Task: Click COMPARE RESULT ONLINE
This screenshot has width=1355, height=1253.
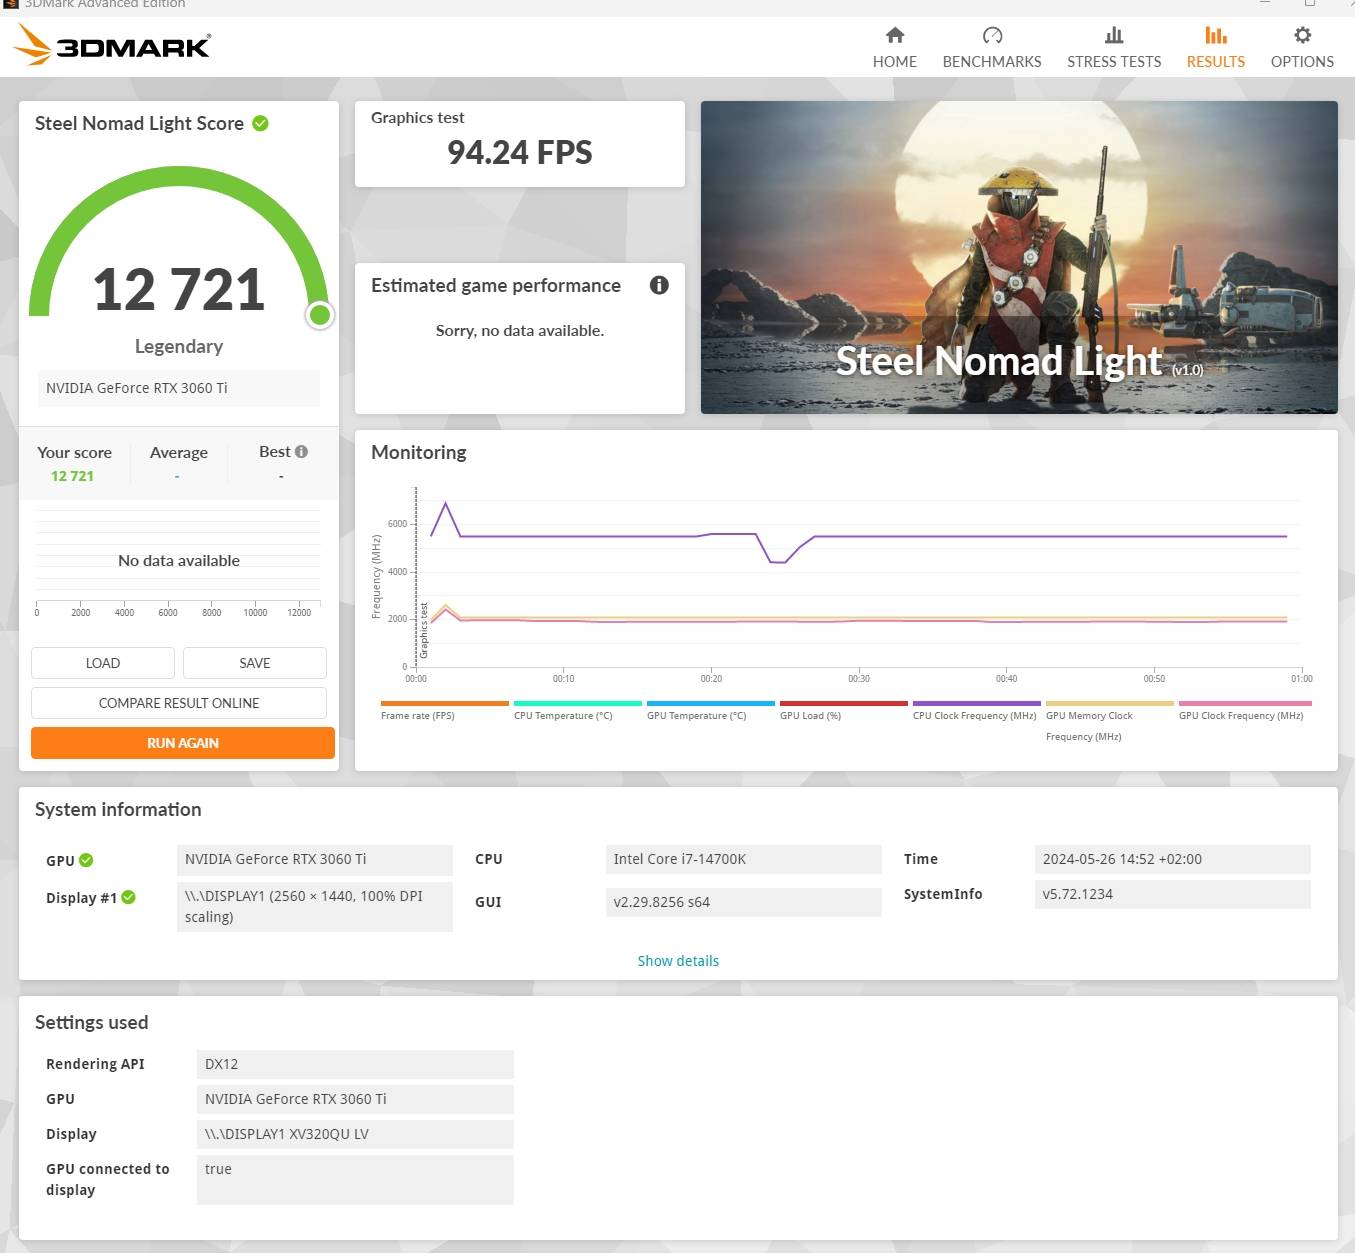Action: [x=179, y=702]
